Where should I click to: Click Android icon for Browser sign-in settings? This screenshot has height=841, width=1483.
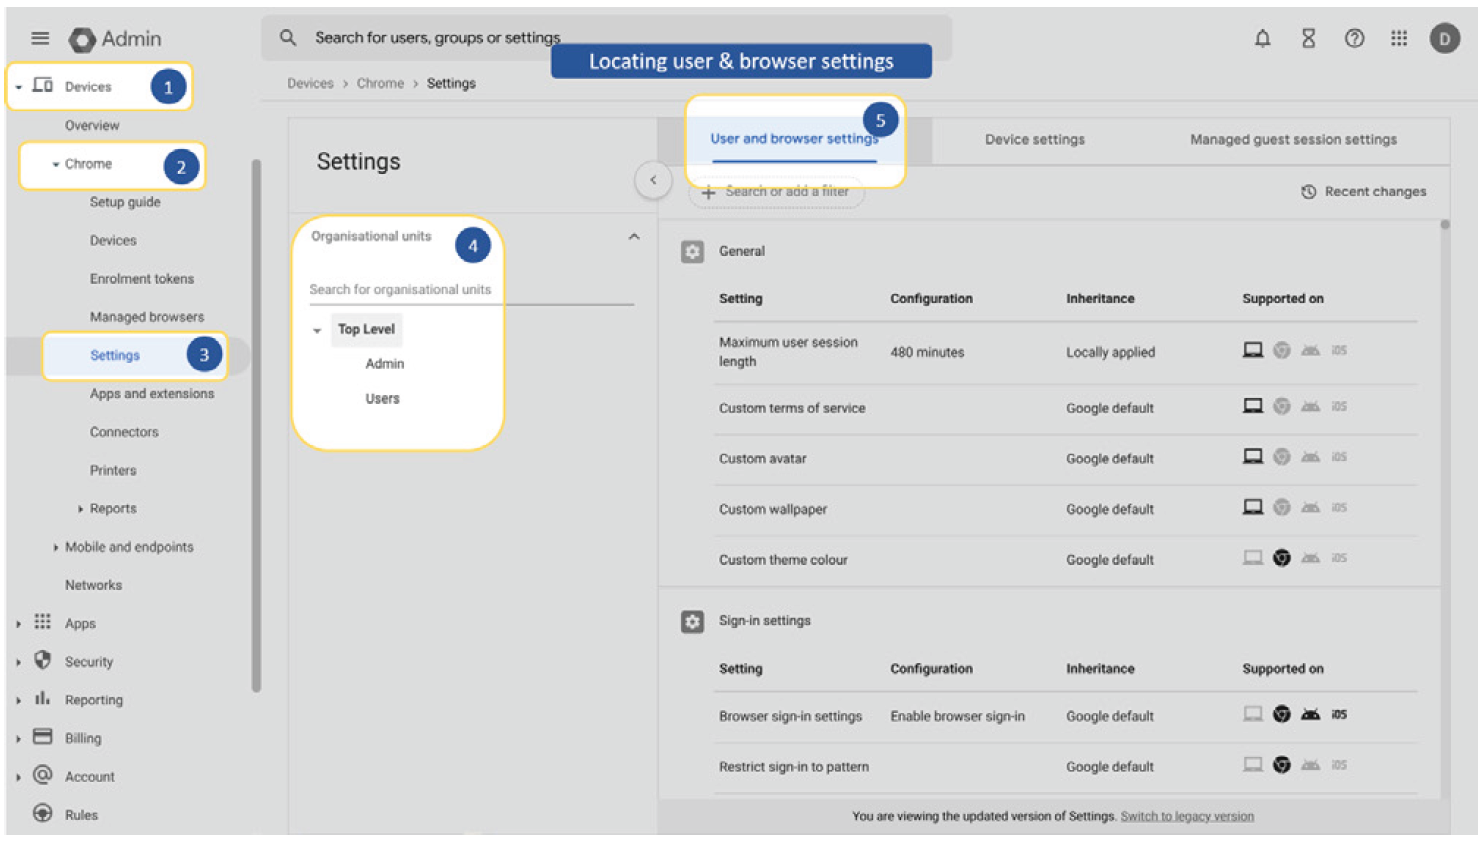point(1310,714)
